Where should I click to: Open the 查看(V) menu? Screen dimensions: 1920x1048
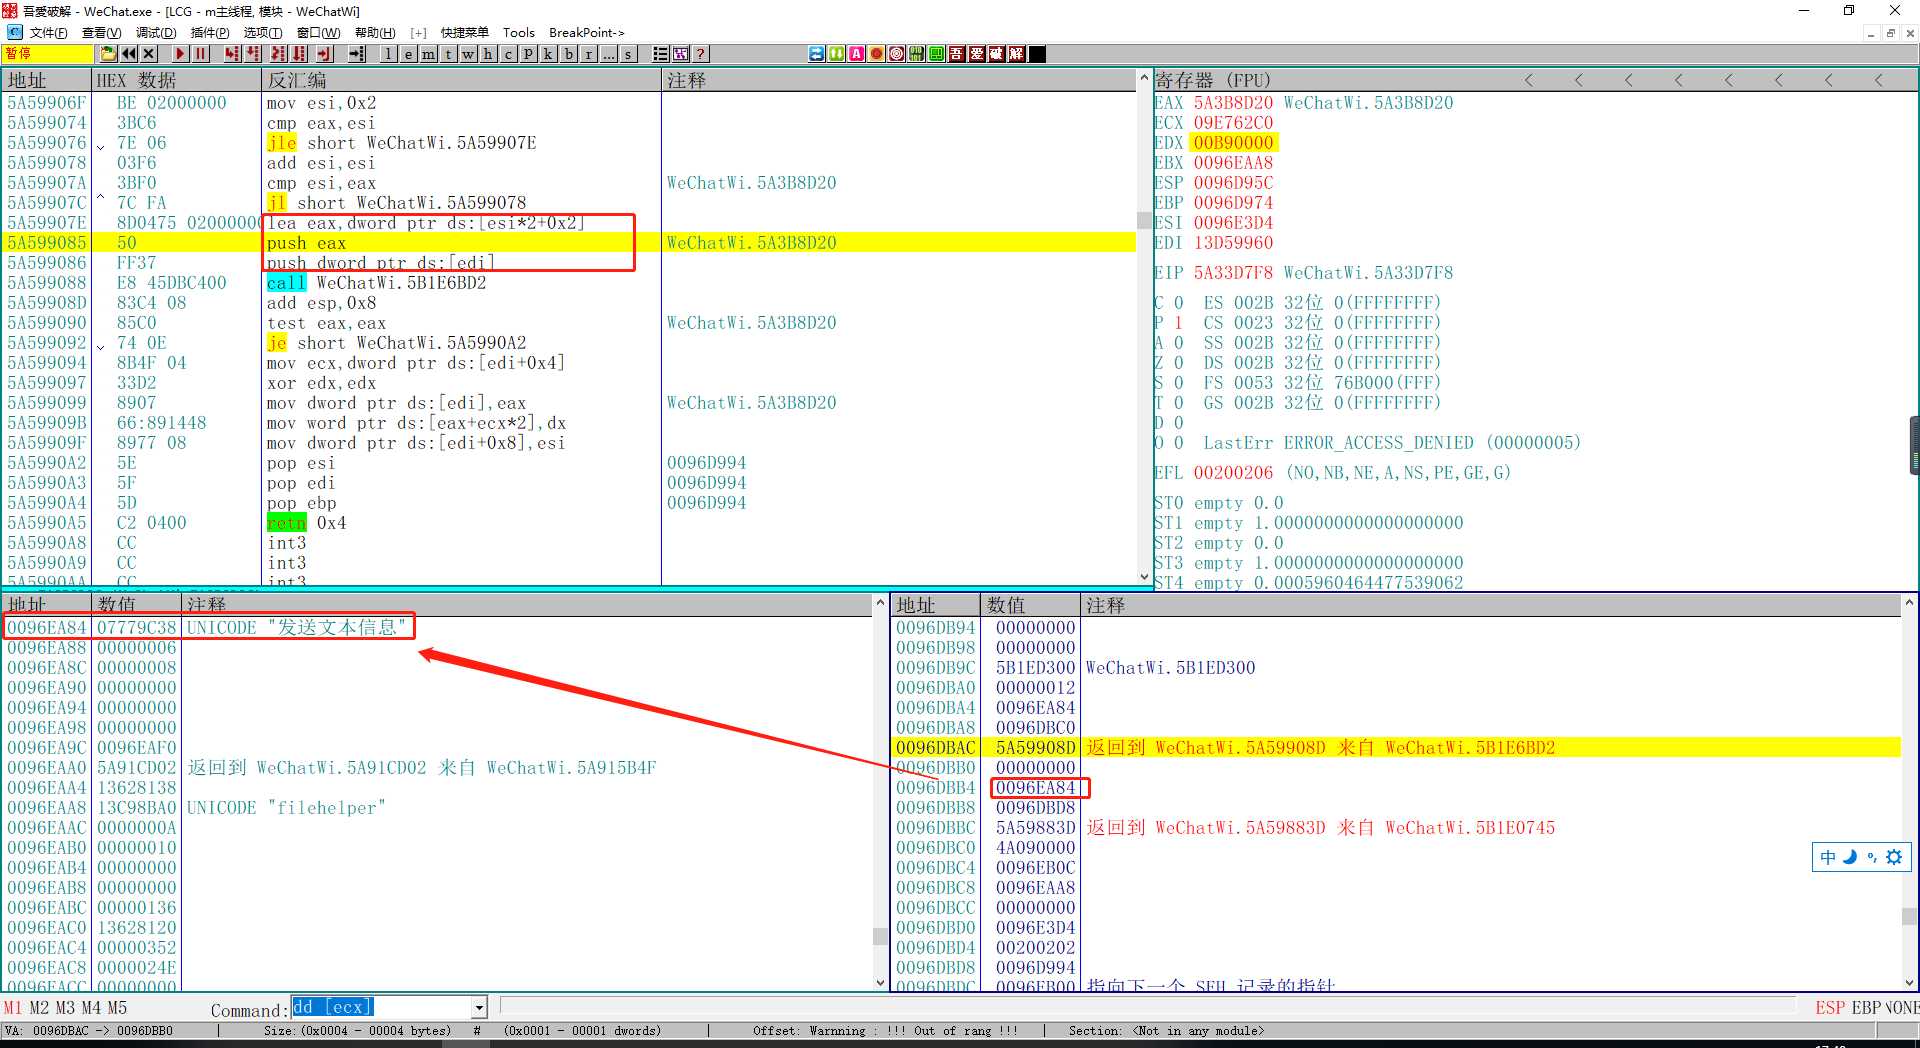coord(101,33)
